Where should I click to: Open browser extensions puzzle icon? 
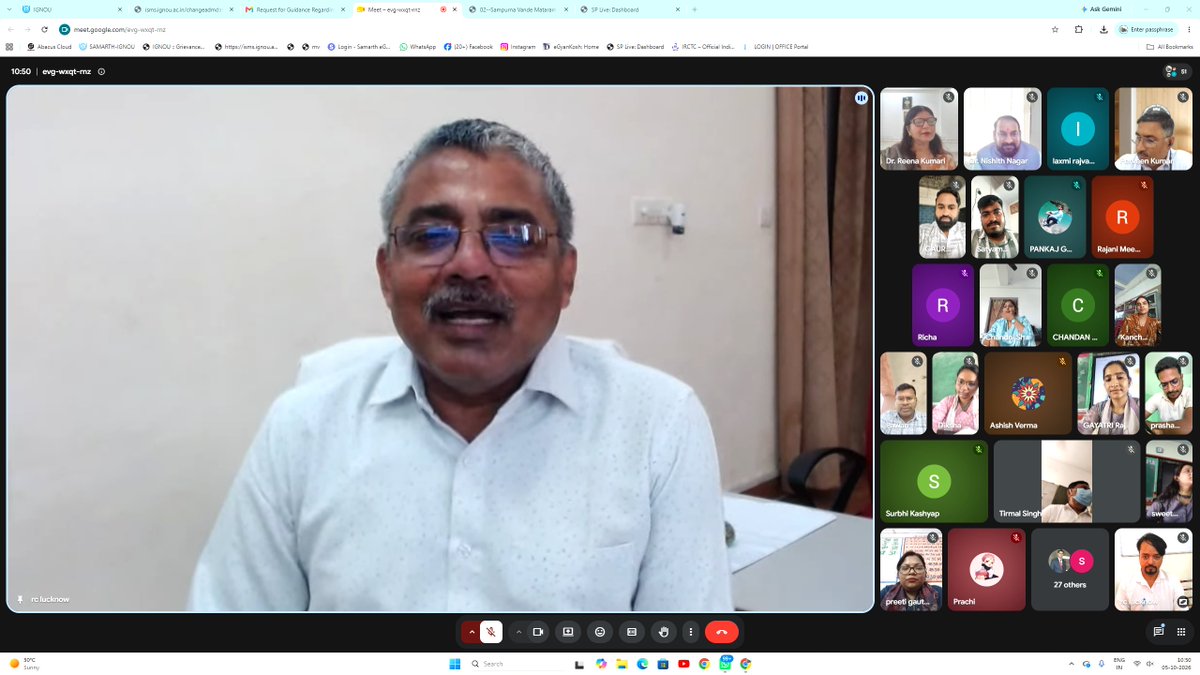(1079, 29)
